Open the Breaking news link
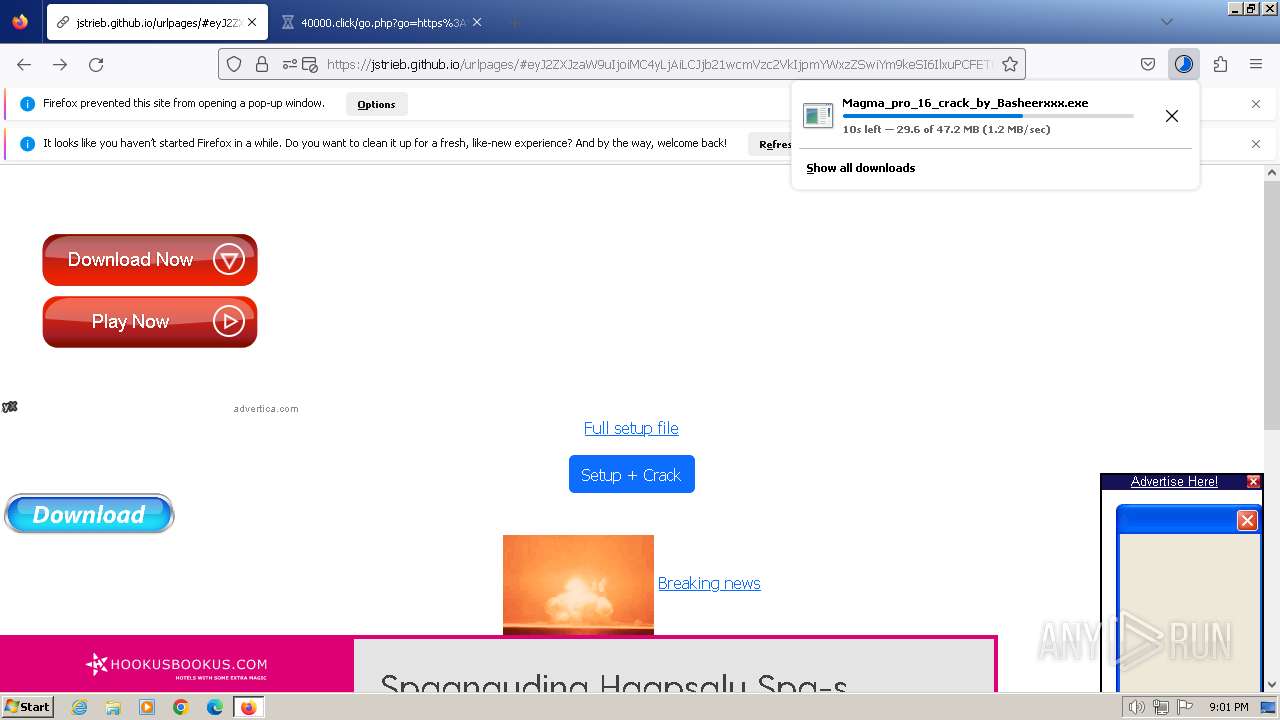The height and width of the screenshot is (720, 1280). 709,583
